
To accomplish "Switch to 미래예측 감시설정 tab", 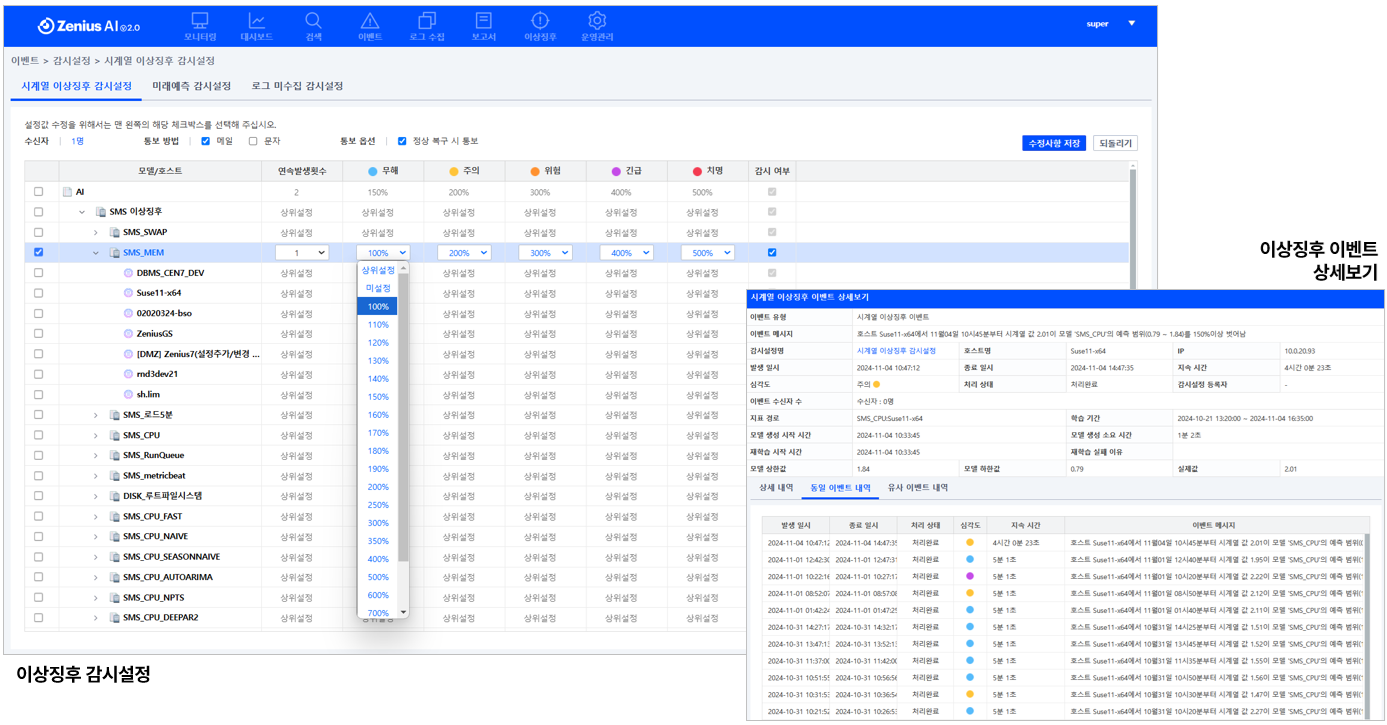I will pos(191,86).
